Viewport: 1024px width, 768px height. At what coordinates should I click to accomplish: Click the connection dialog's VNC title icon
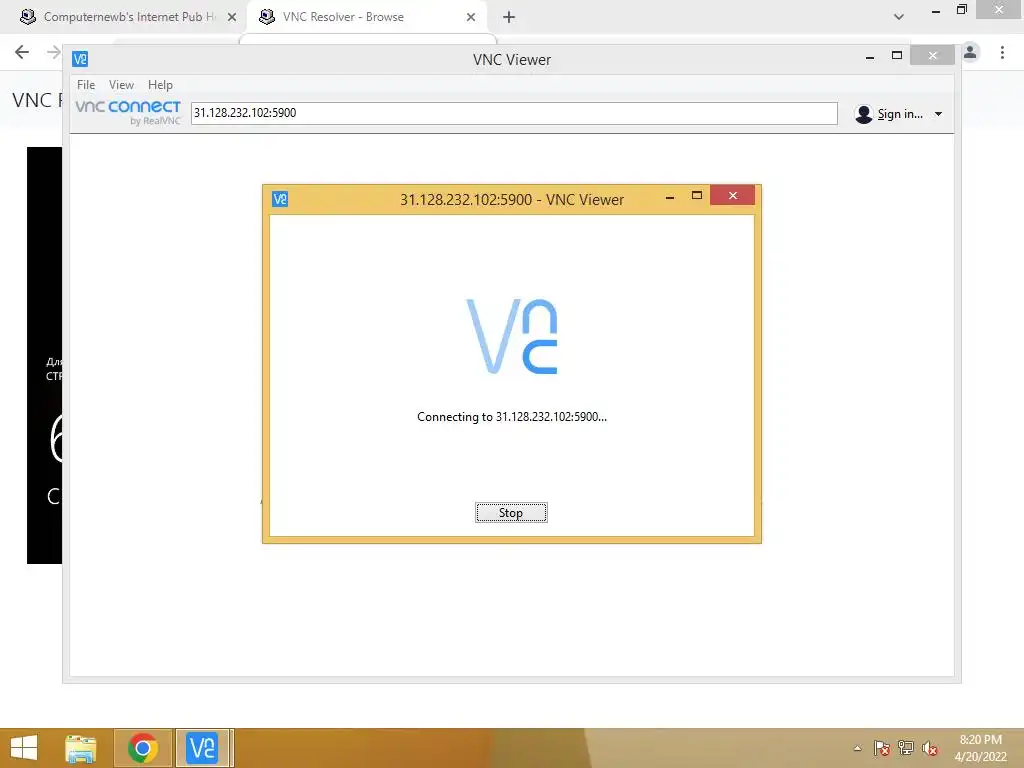point(280,199)
